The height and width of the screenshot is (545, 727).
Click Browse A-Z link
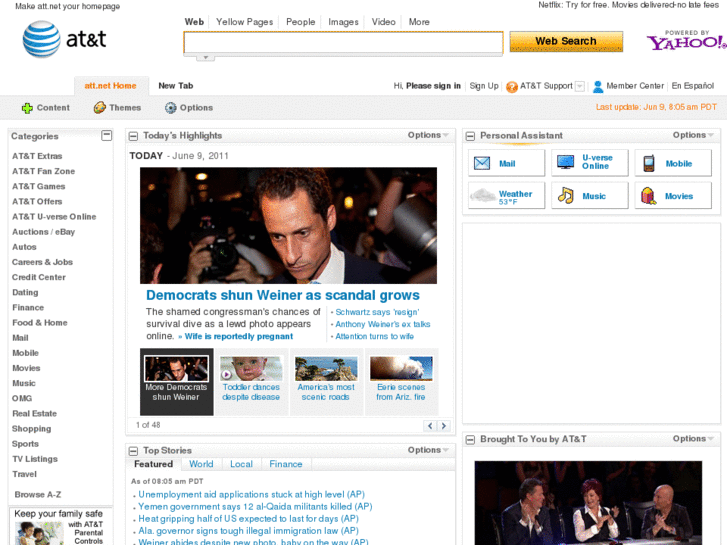[x=38, y=495]
